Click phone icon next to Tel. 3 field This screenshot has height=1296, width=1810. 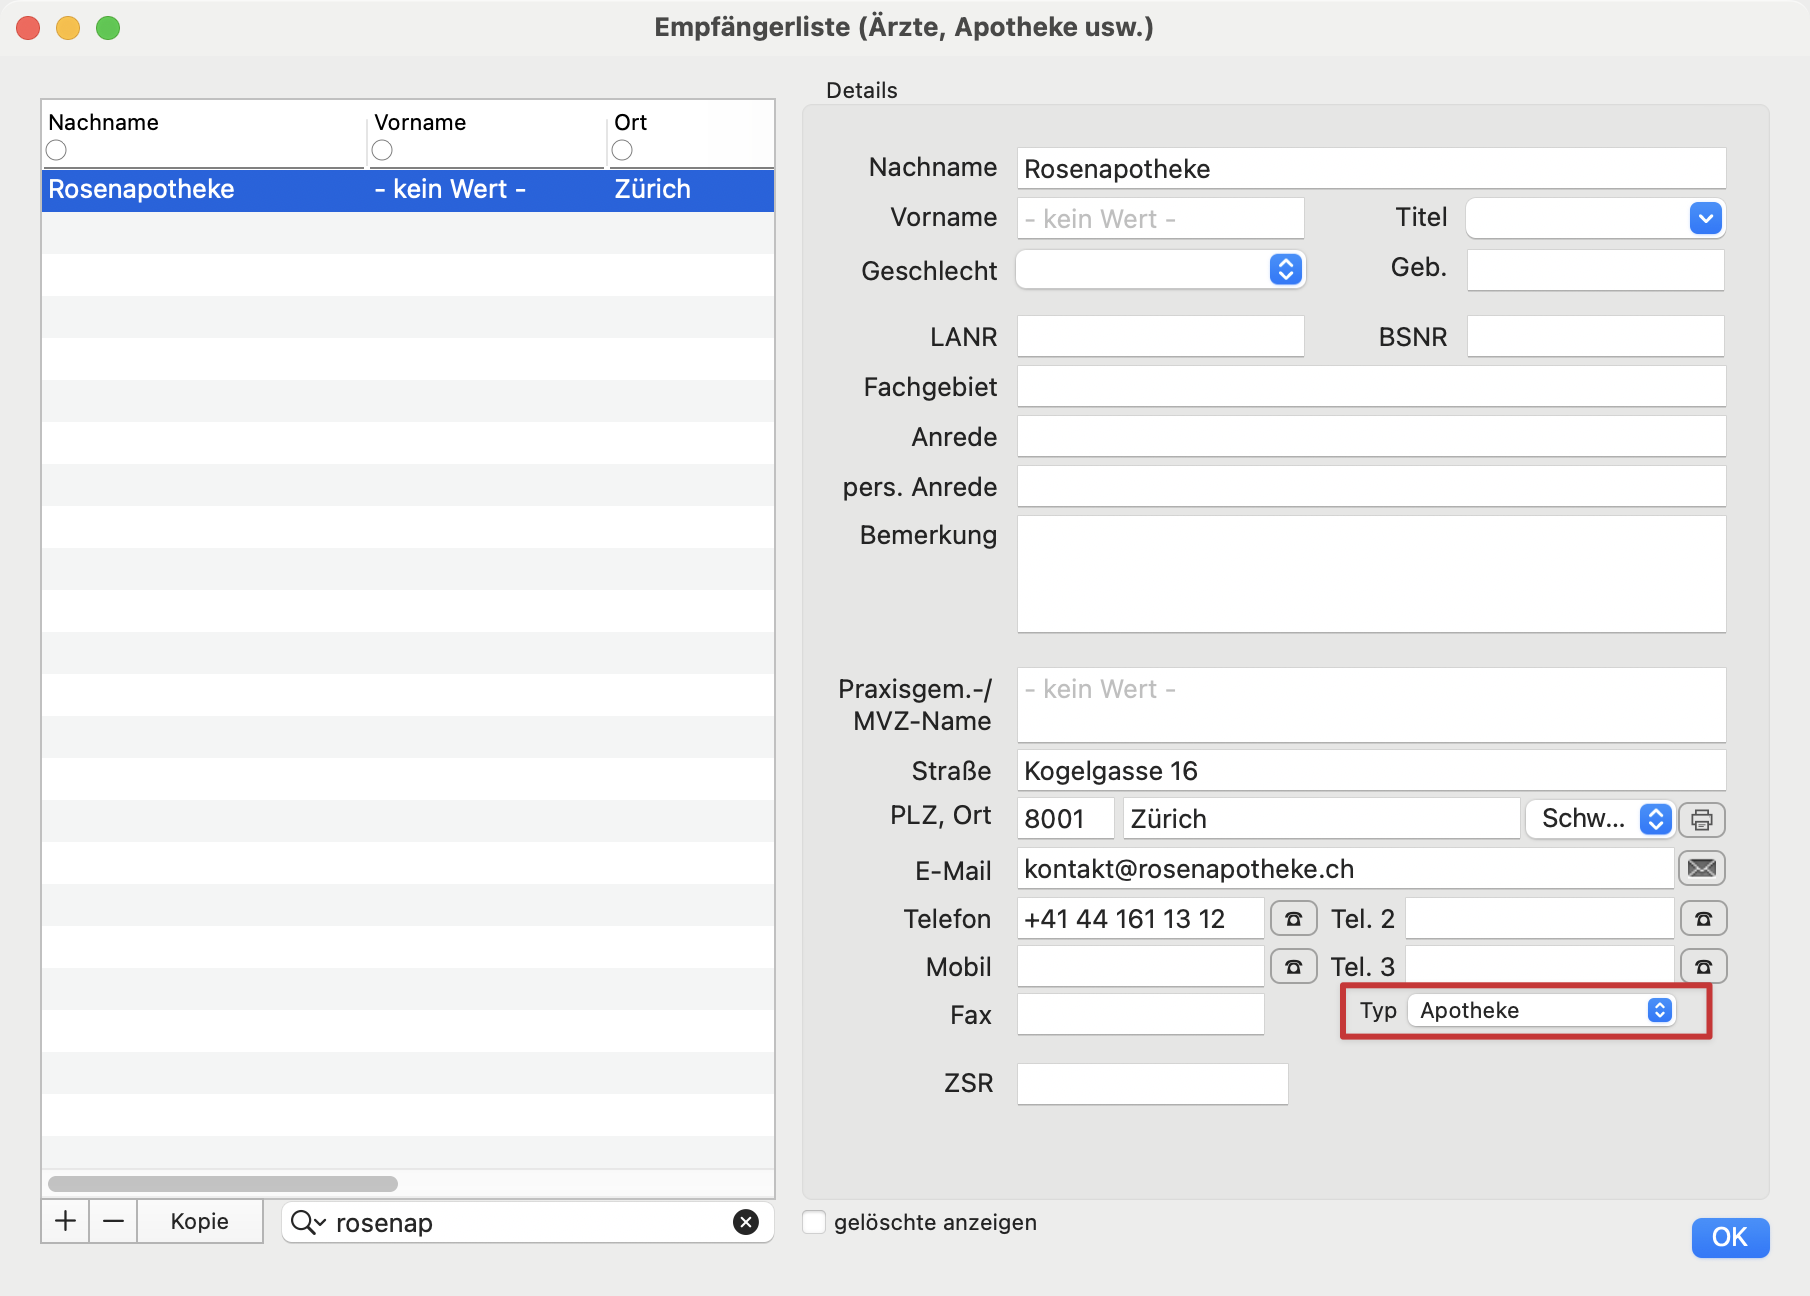[x=1704, y=966]
